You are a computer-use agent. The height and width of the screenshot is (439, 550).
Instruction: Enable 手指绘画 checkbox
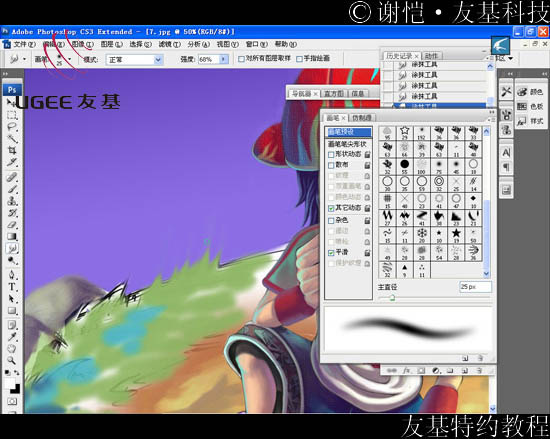point(299,59)
